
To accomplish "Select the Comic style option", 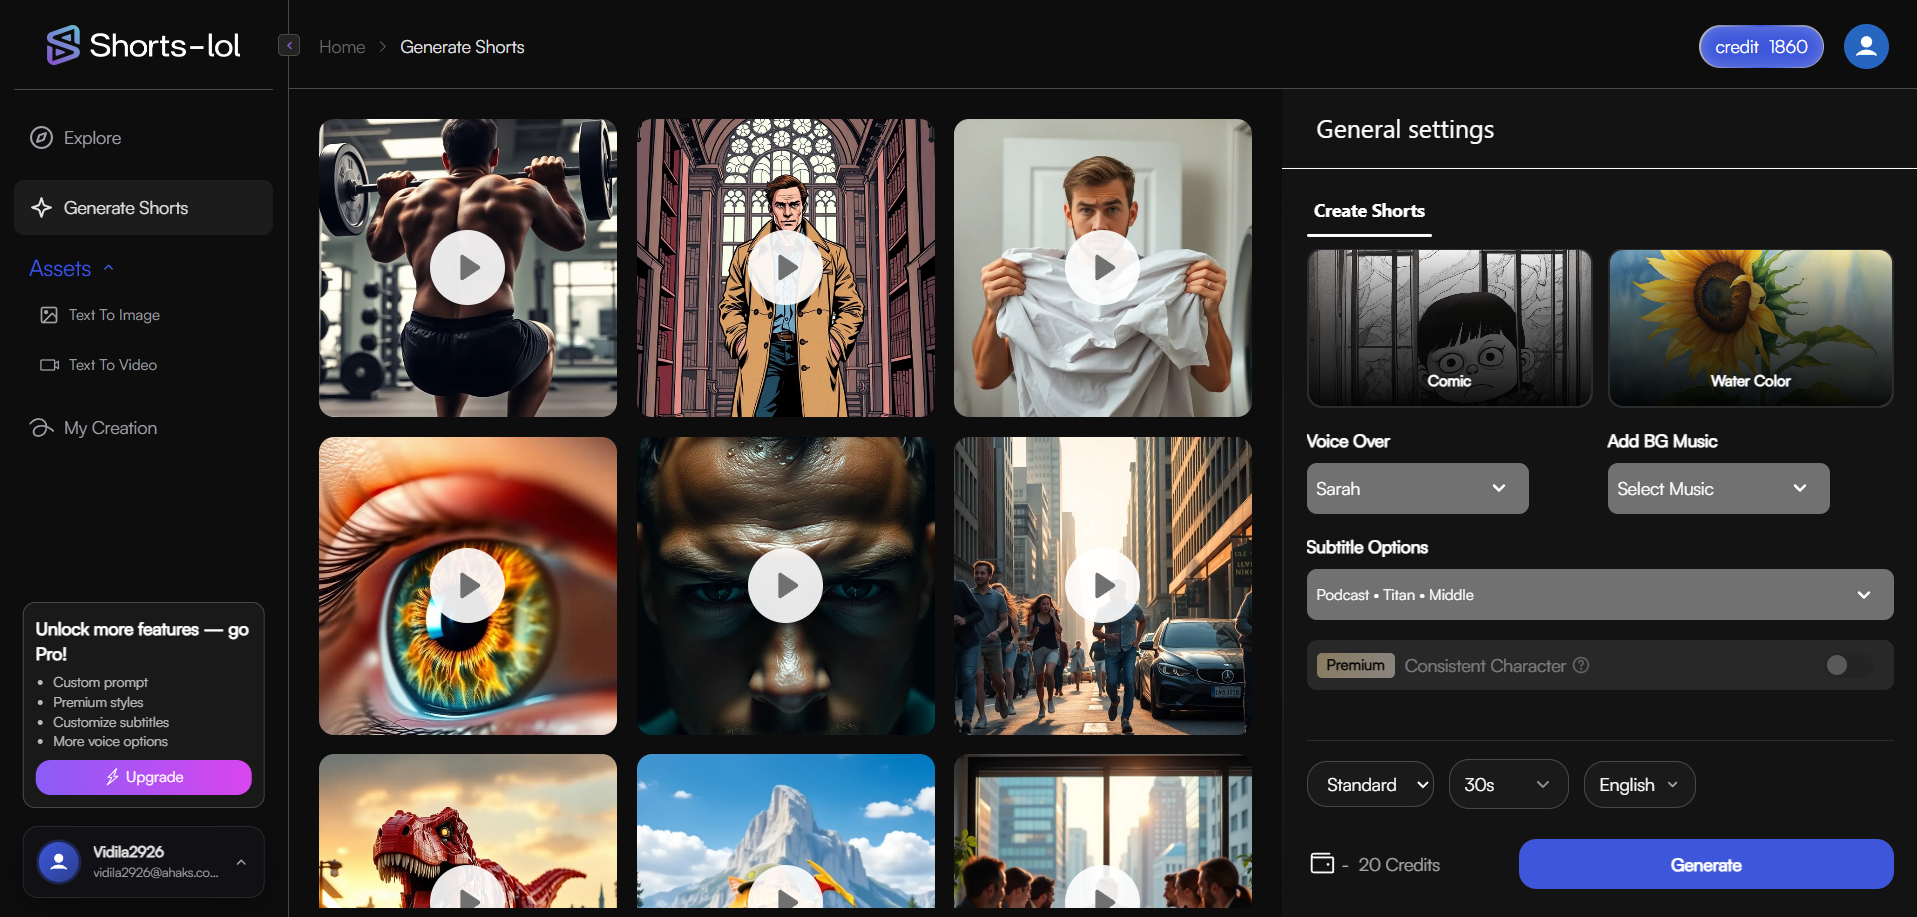I will [1449, 328].
